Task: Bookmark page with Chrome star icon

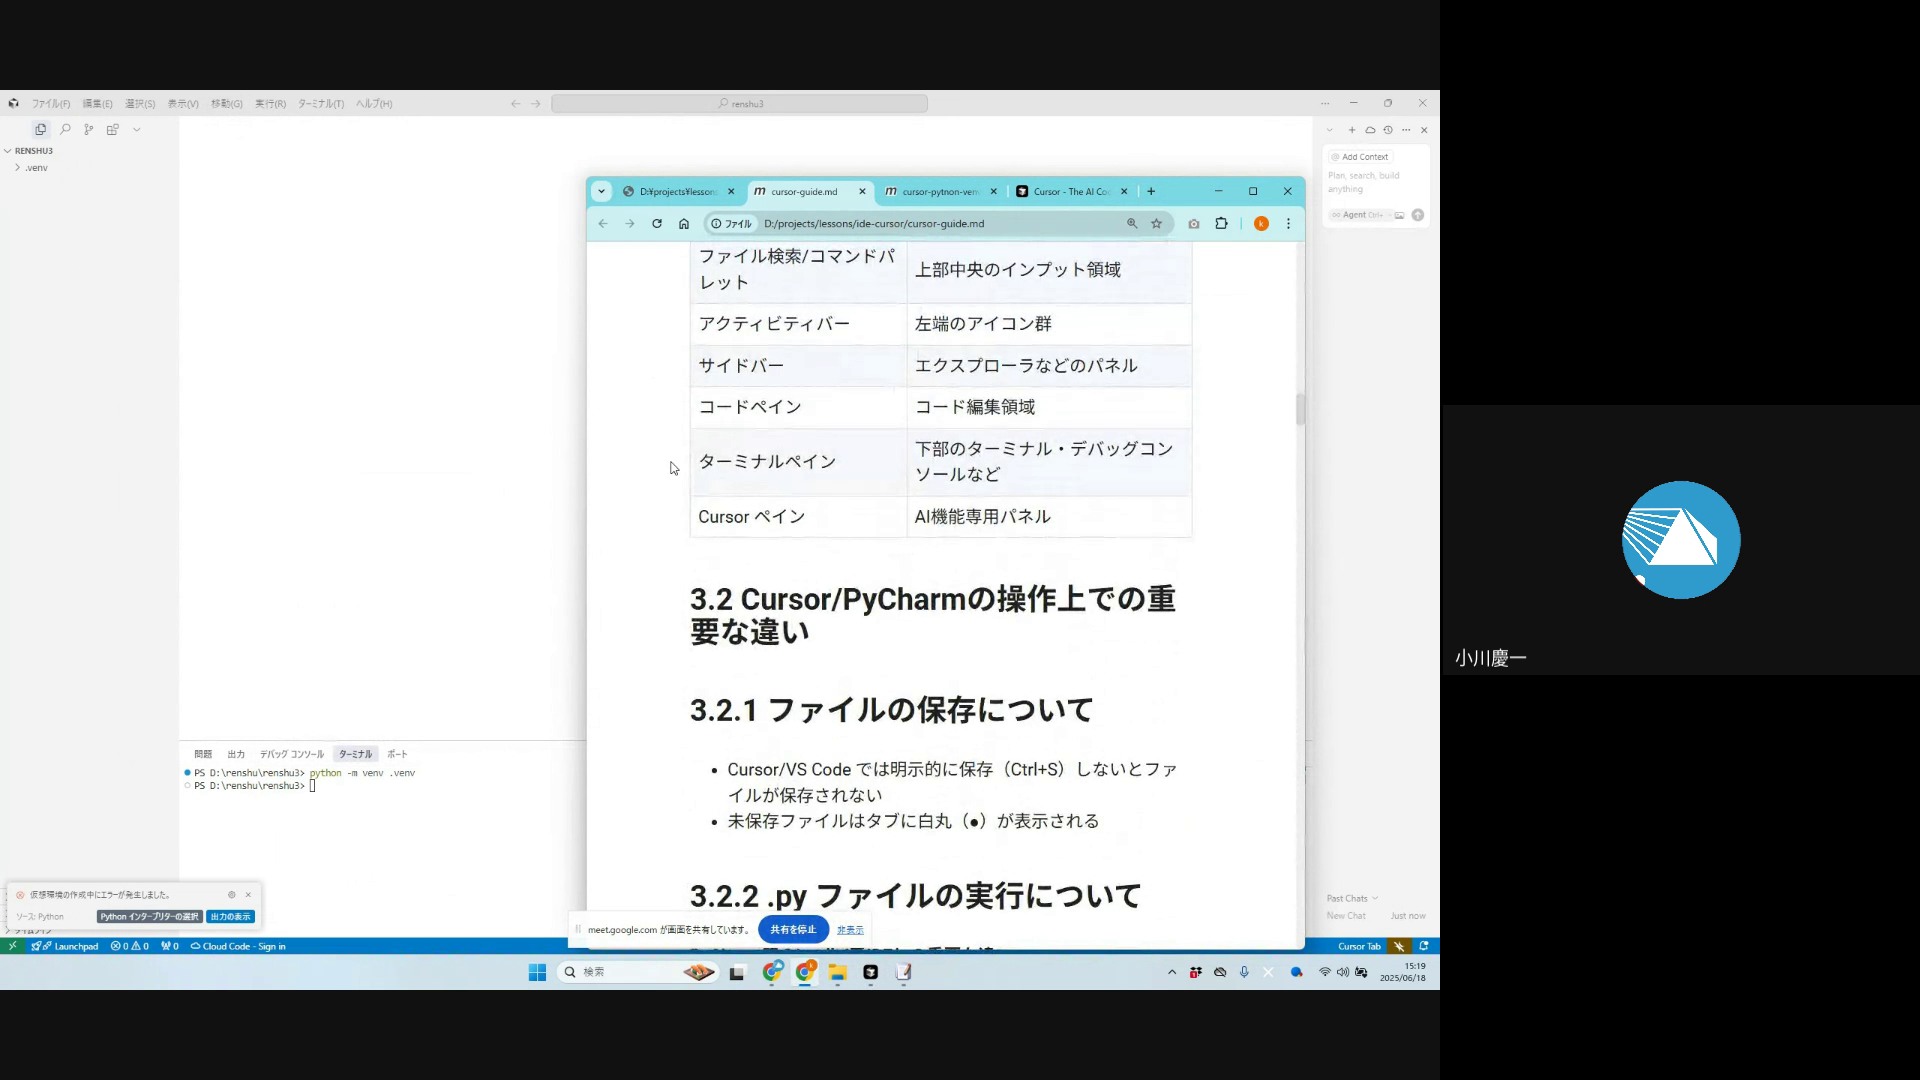Action: tap(1157, 224)
